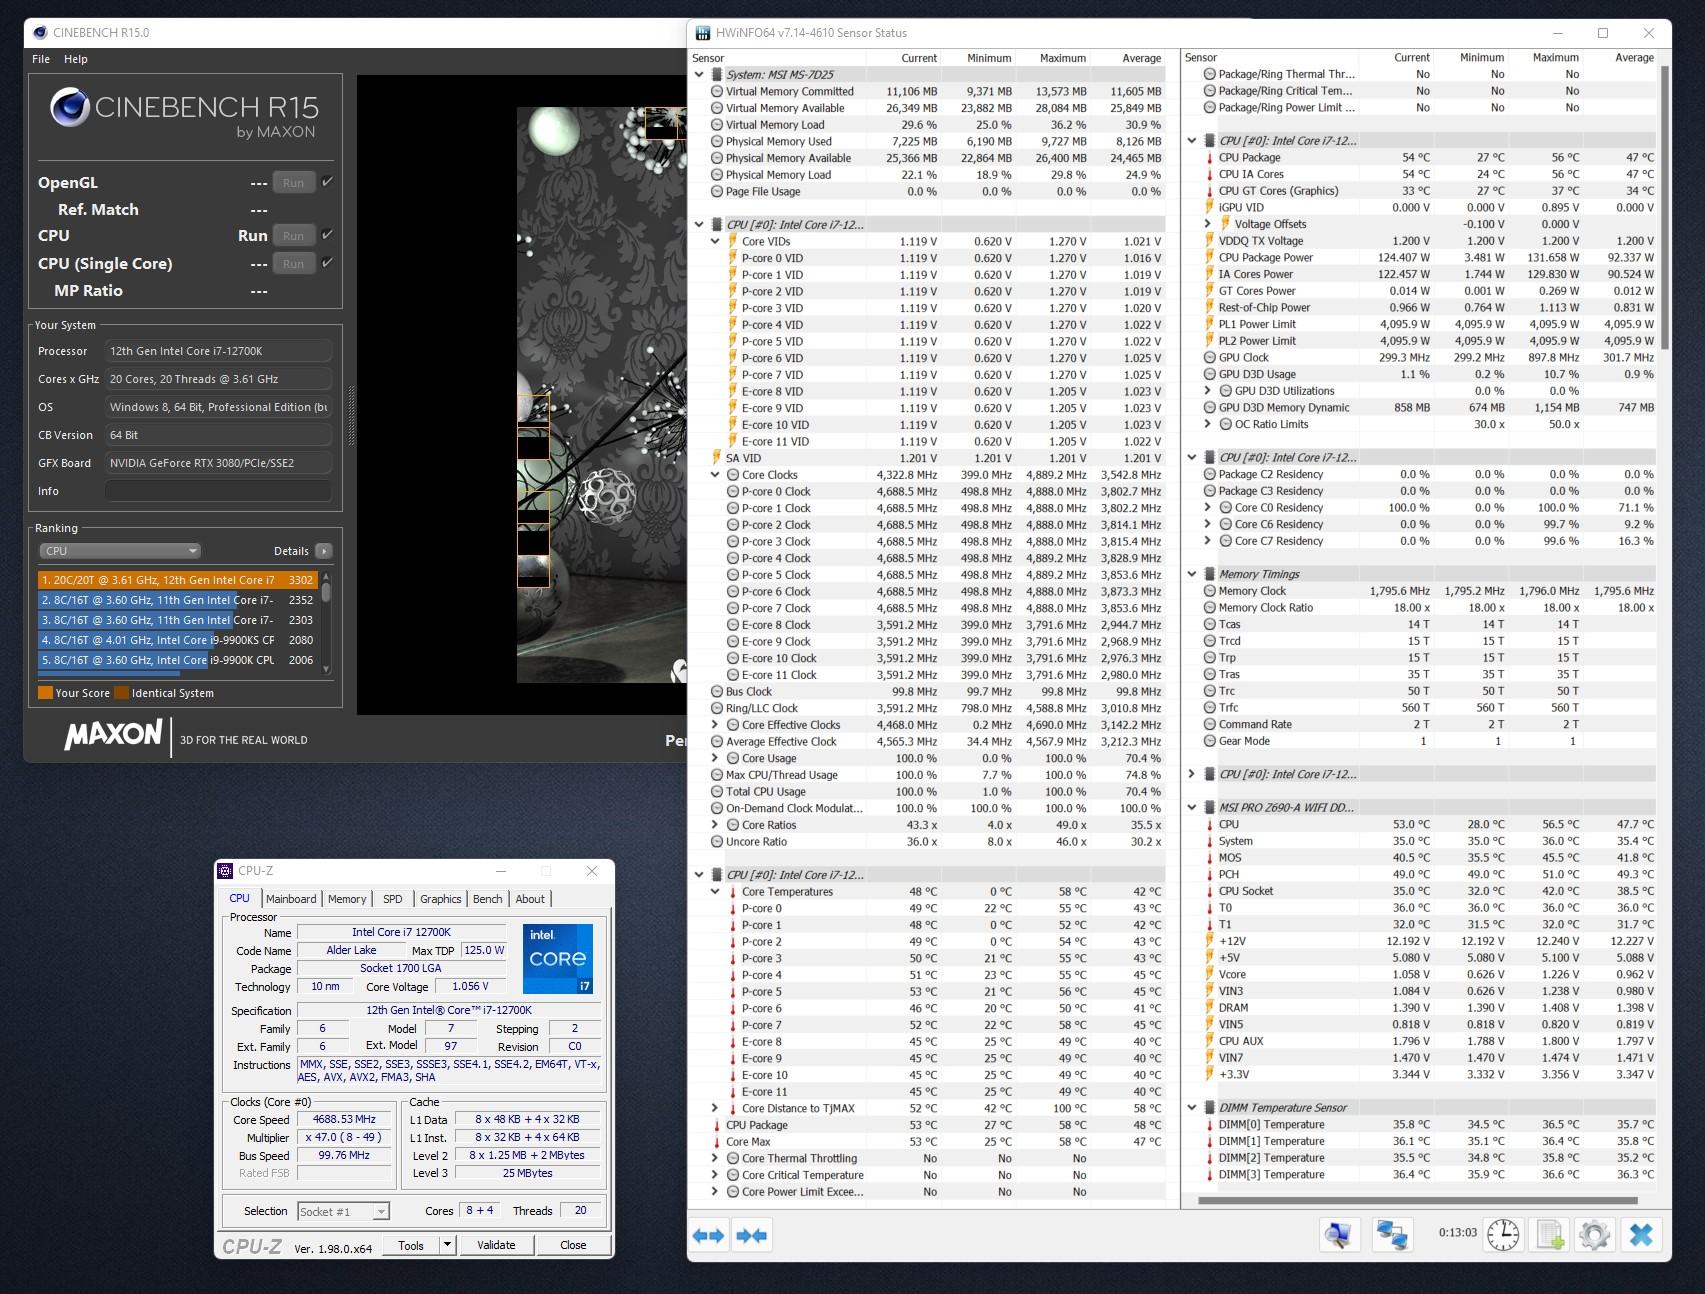Click the DIMM[0] Temperature sensor icon
1705x1294 pixels.
click(x=1209, y=1124)
